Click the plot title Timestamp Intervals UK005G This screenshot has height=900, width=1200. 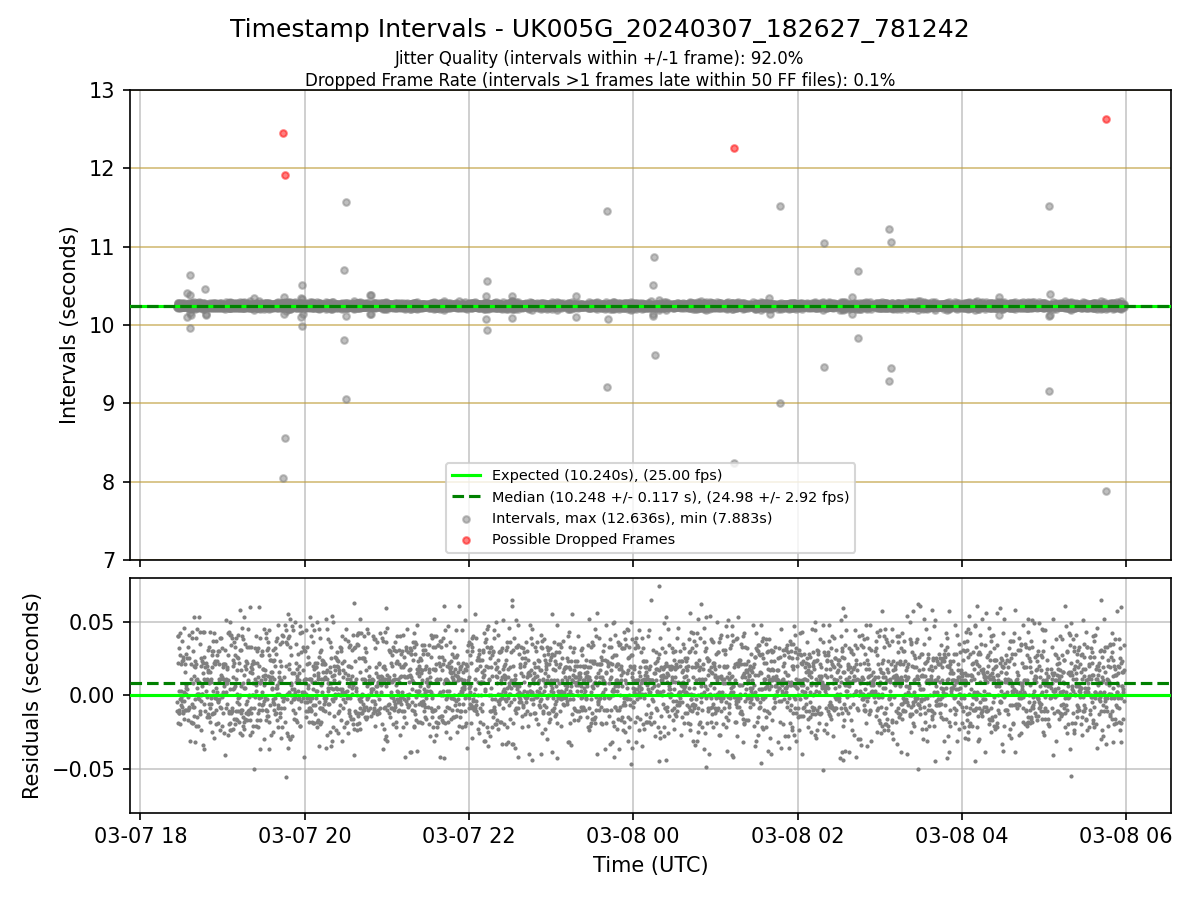click(x=599, y=29)
